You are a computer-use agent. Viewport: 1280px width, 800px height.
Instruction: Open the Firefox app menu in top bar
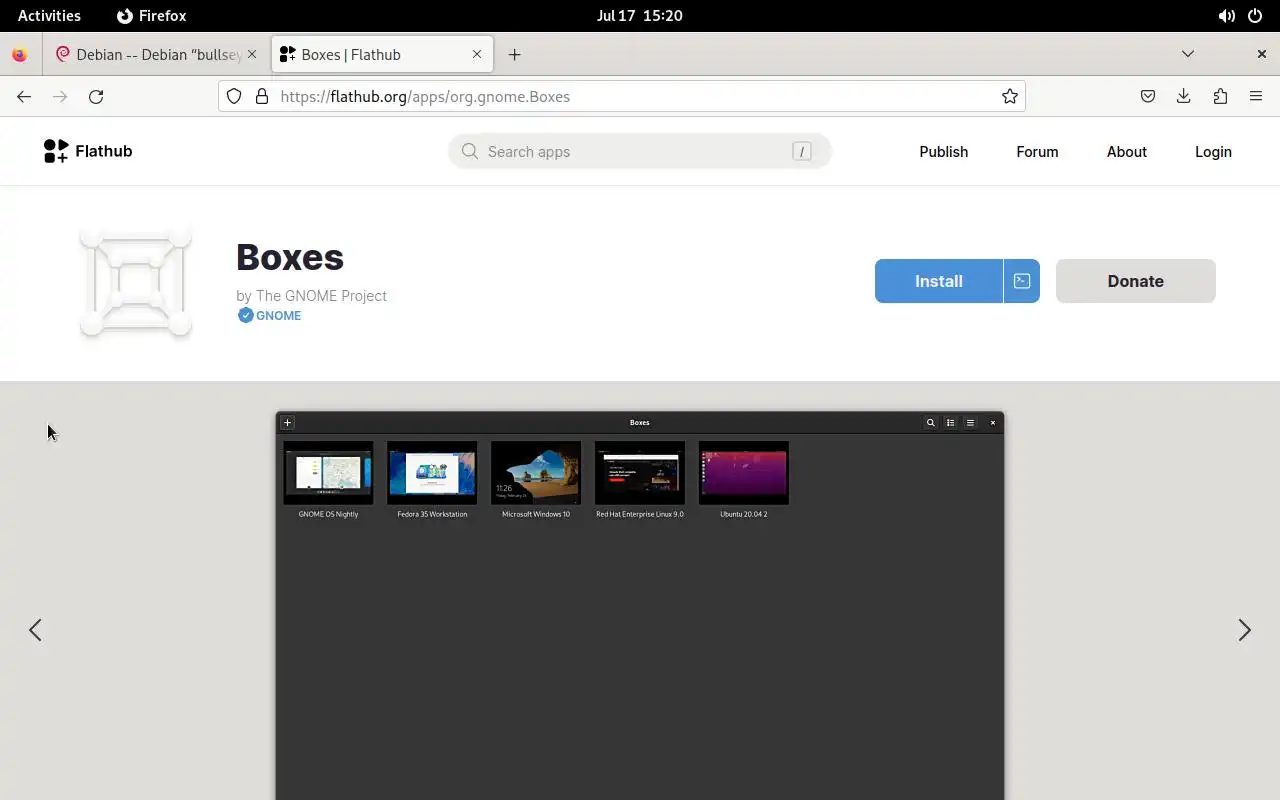(x=152, y=16)
